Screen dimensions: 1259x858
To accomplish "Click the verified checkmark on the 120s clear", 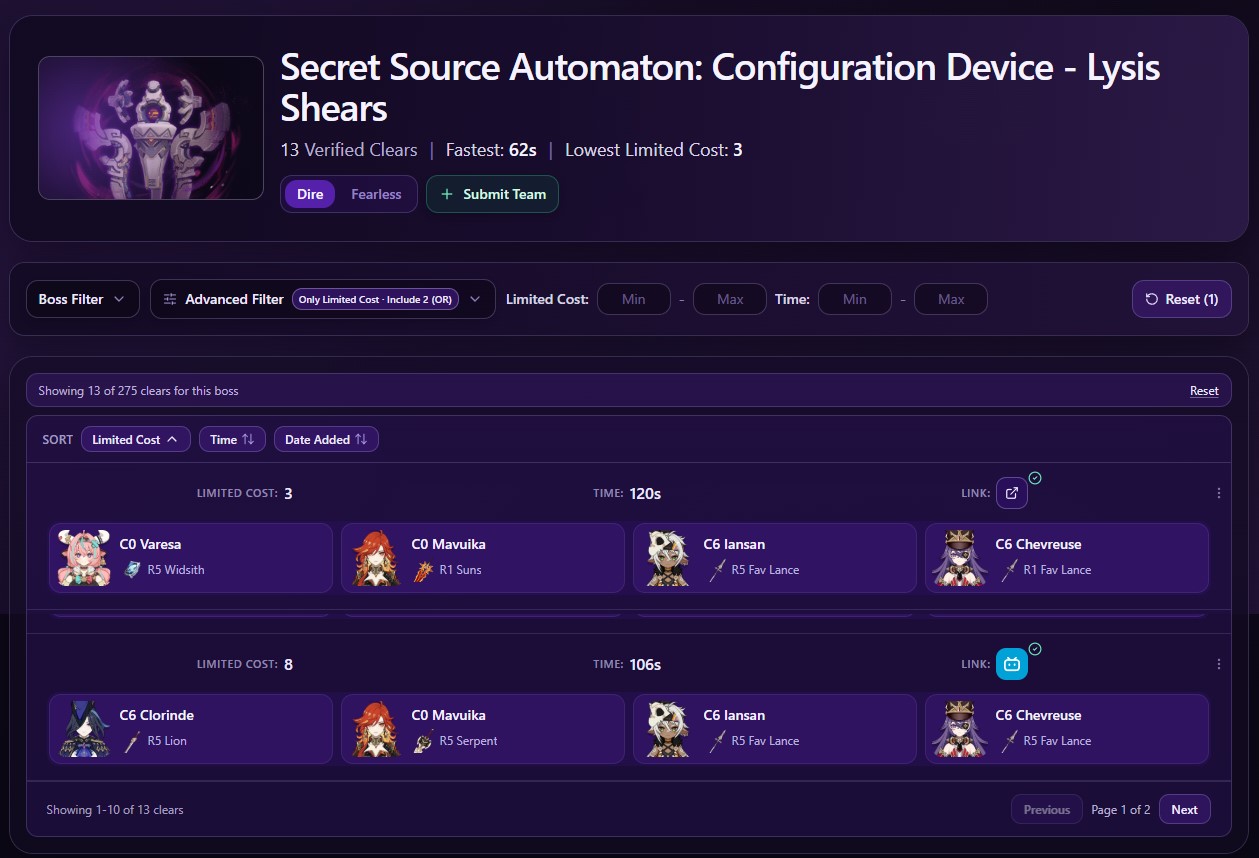I will point(1035,478).
